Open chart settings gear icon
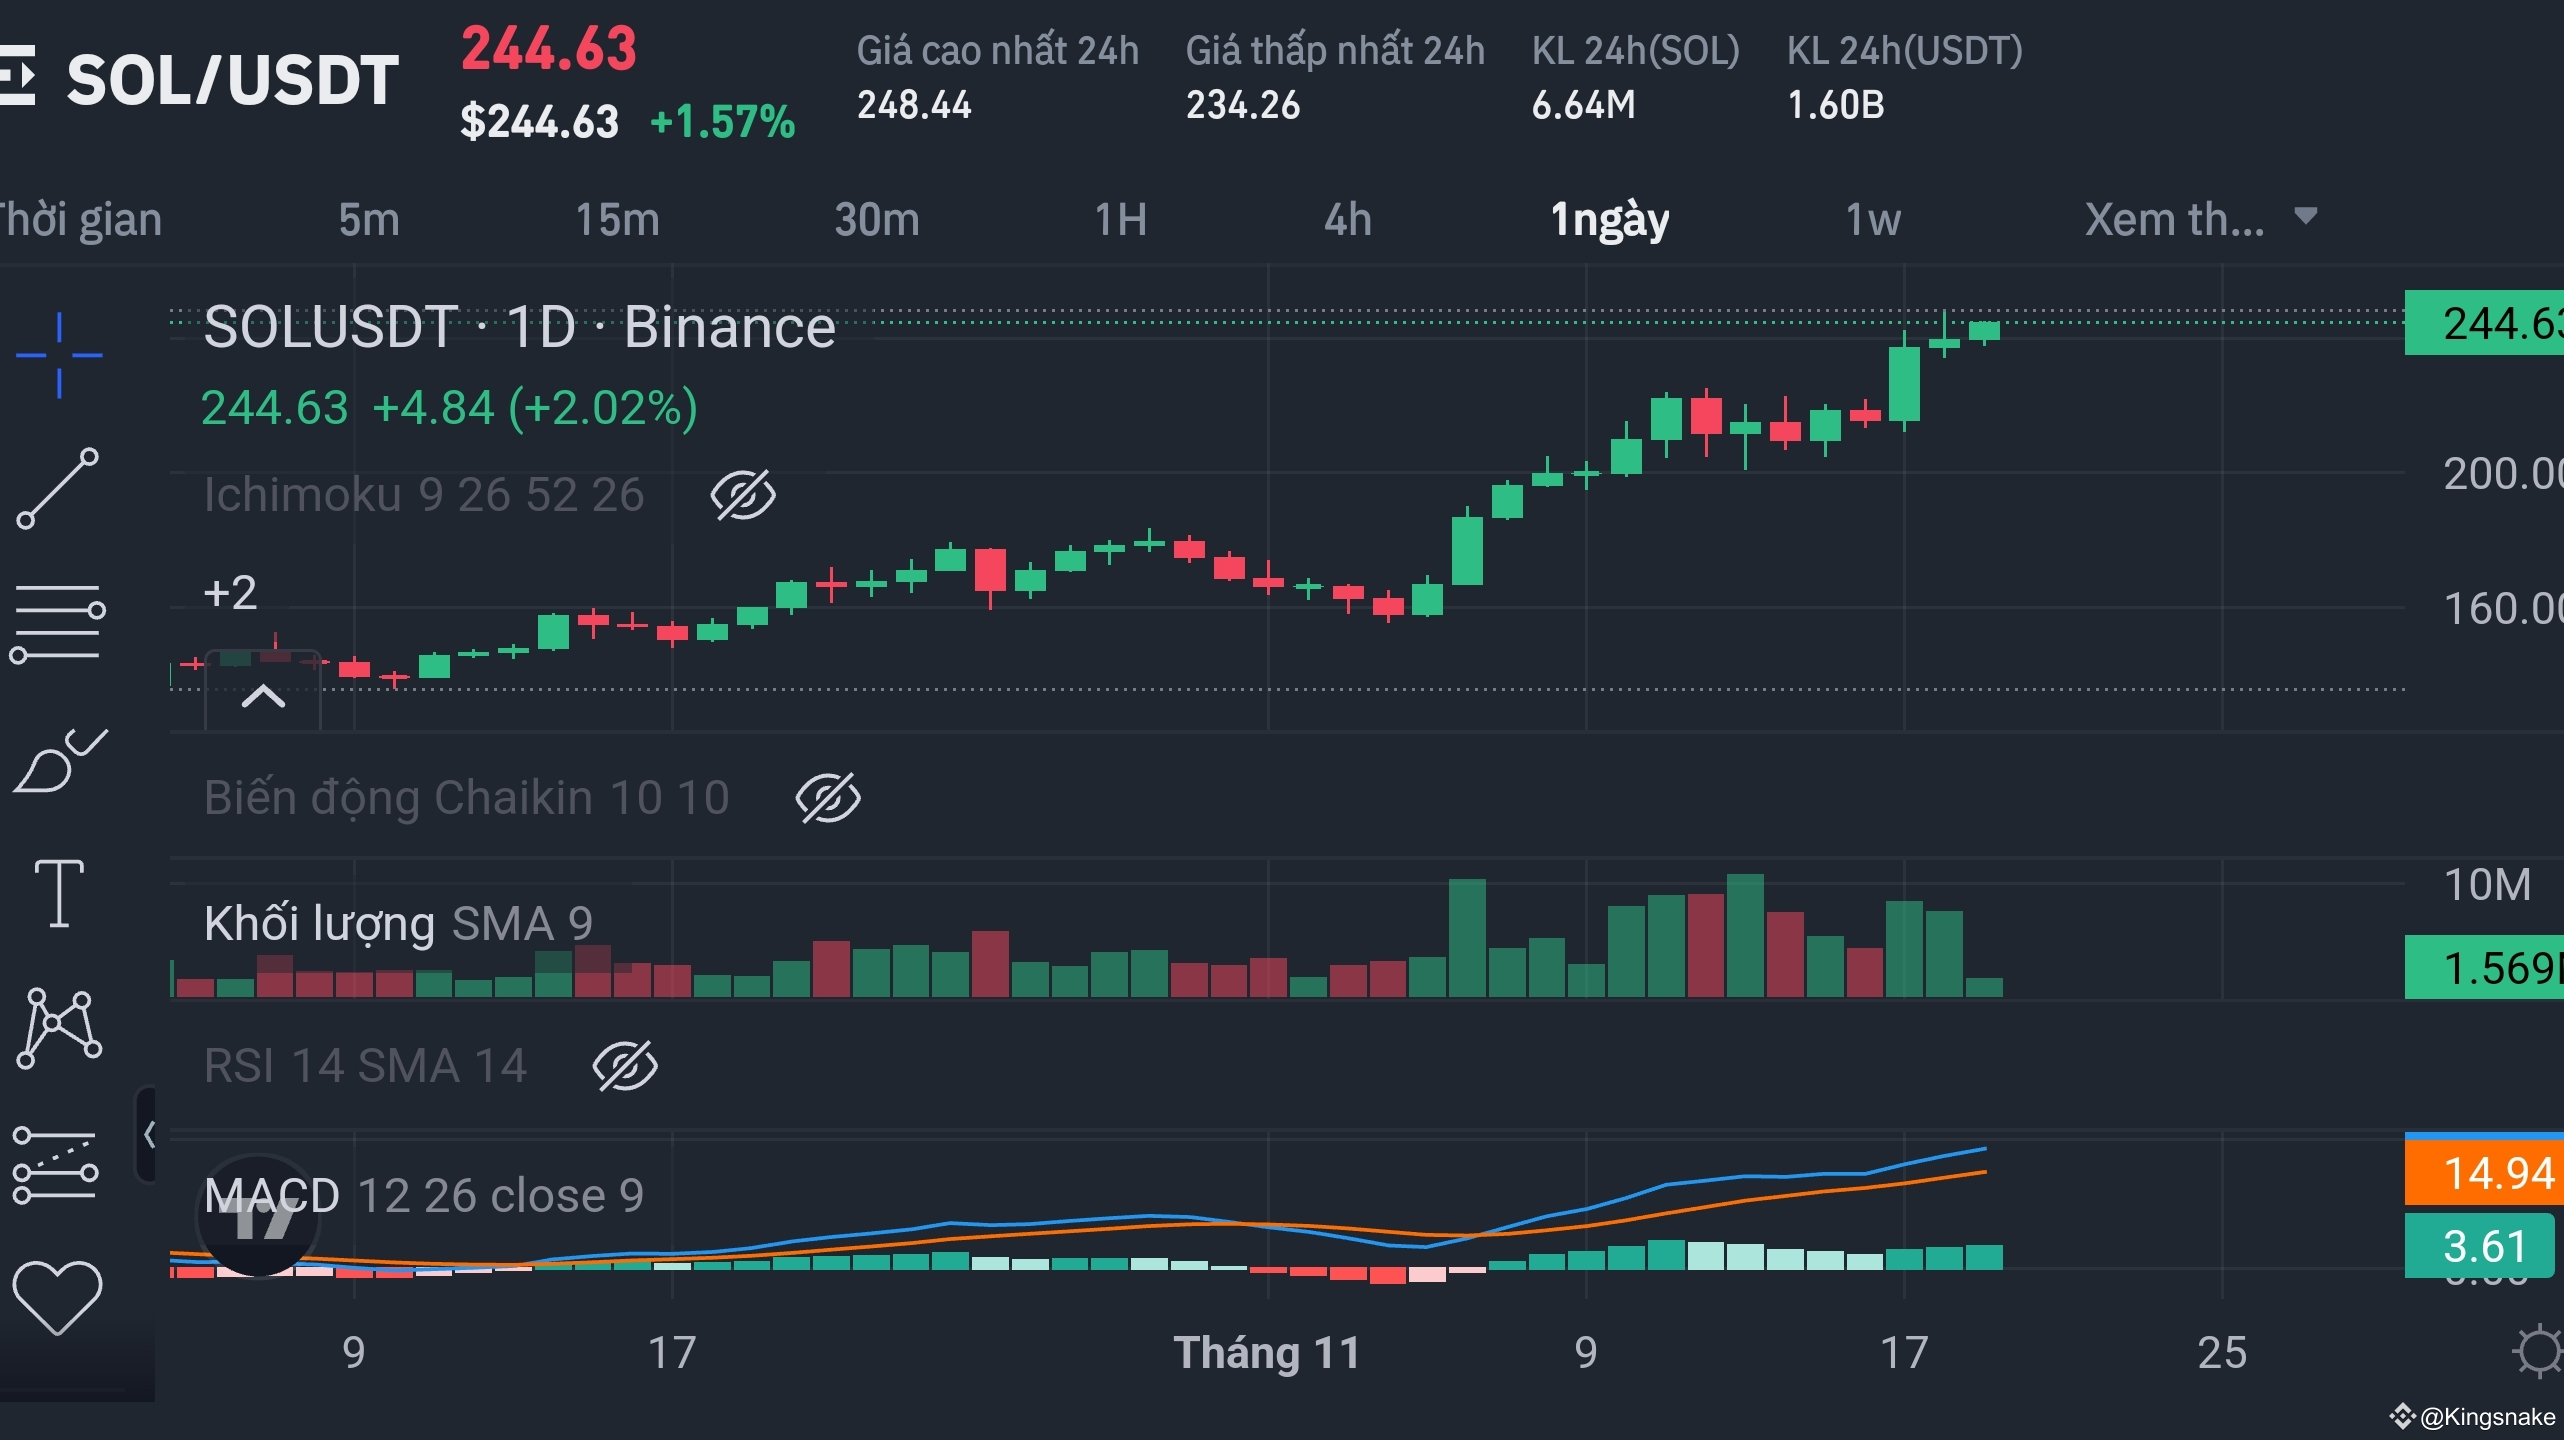 pyautogui.click(x=2538, y=1352)
